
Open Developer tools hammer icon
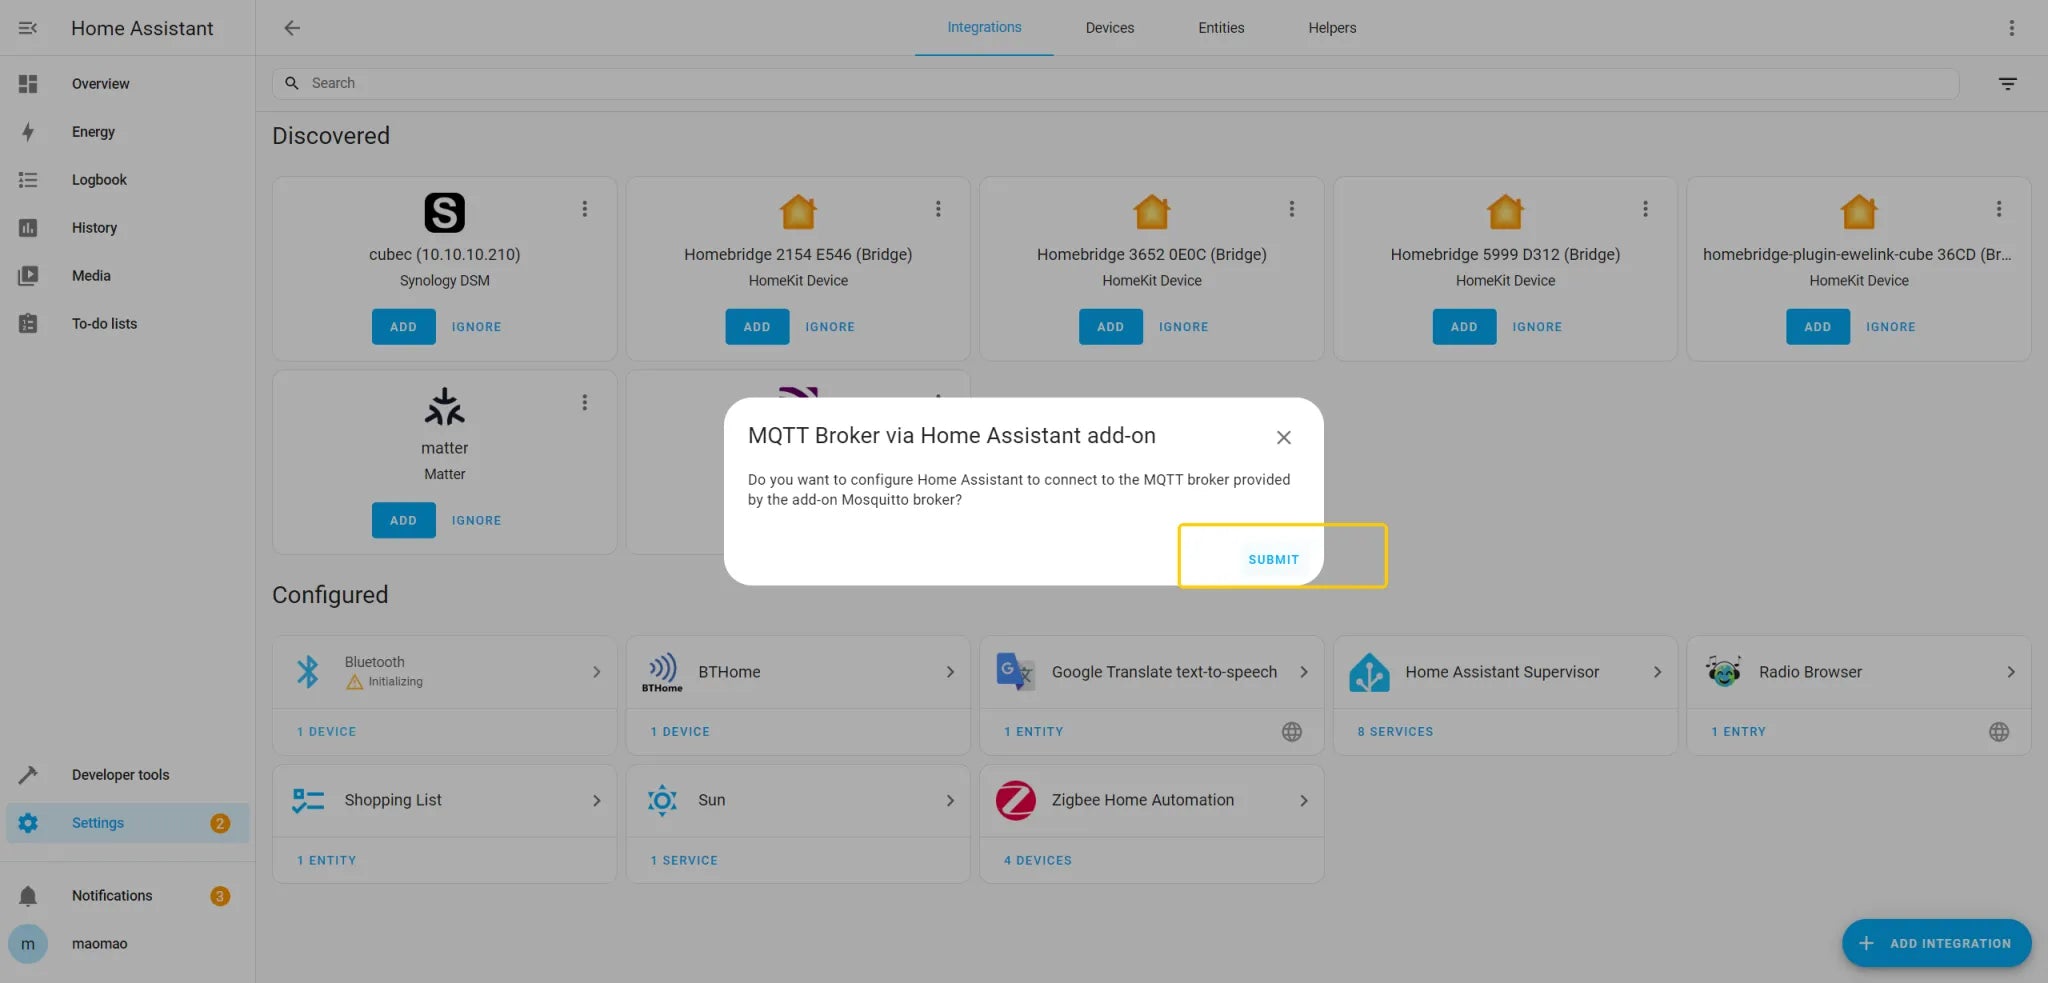pyautogui.click(x=28, y=775)
